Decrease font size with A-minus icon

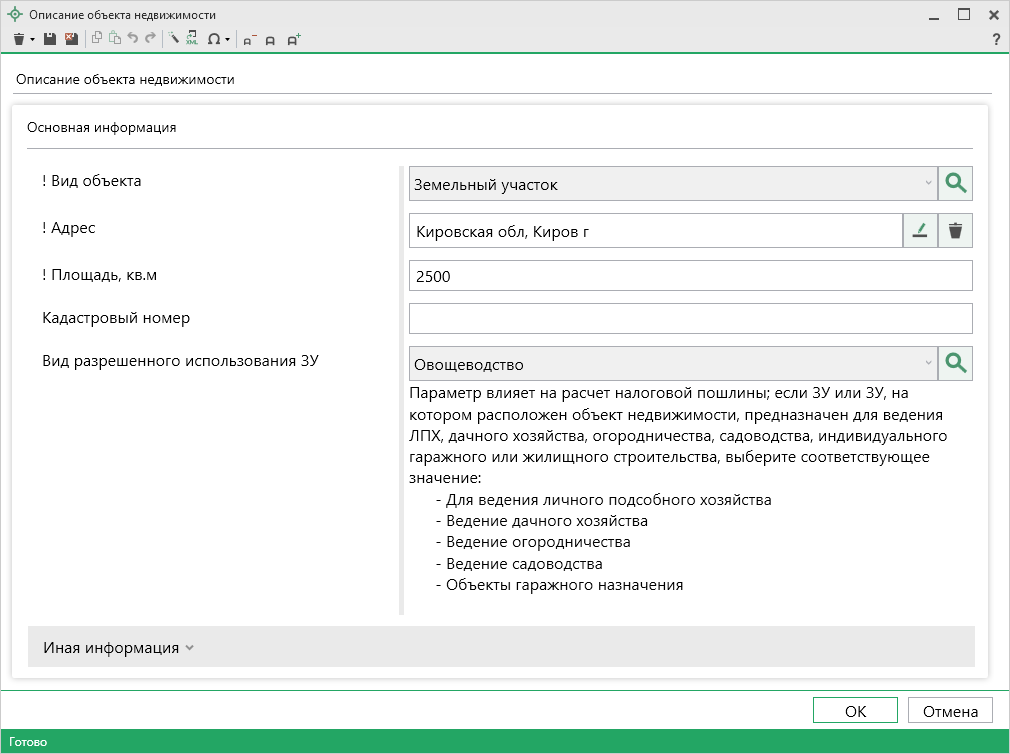pos(250,40)
